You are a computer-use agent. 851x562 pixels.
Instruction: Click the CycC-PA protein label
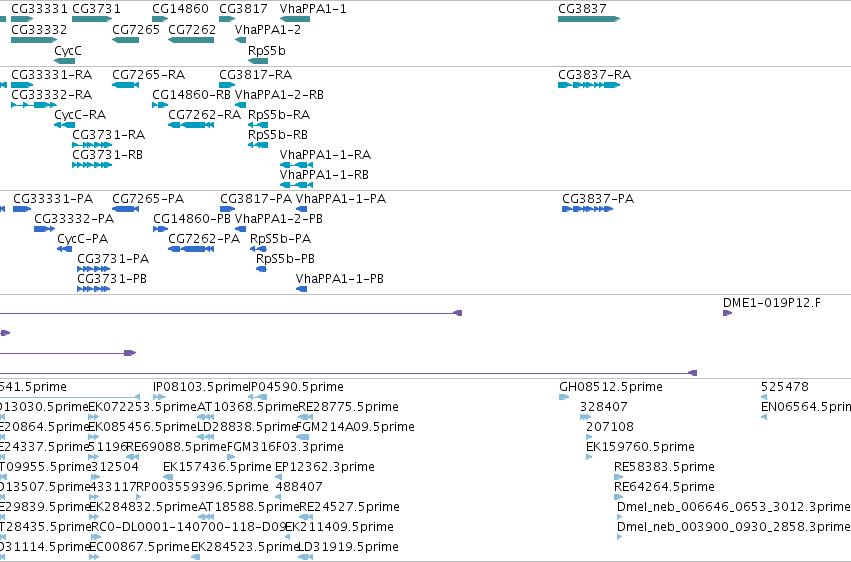(x=82, y=239)
